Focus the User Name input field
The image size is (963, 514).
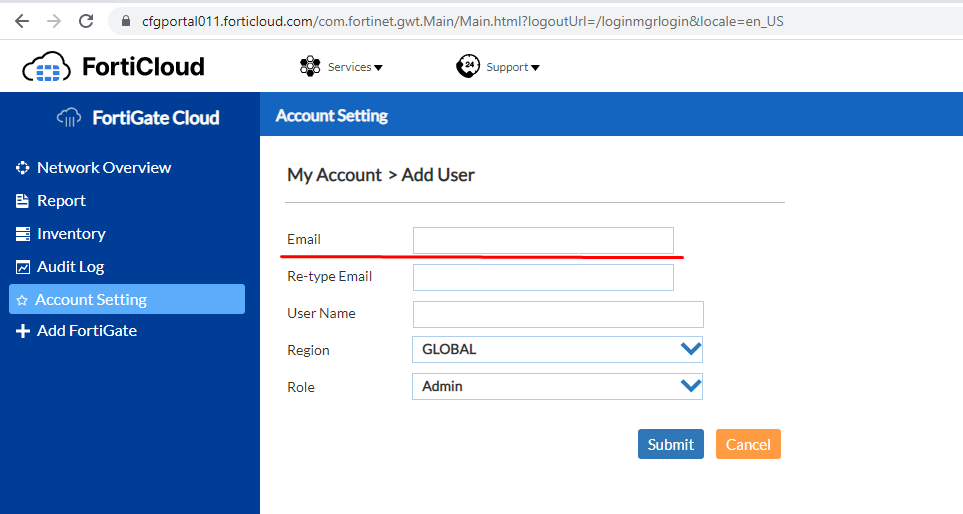coord(558,314)
